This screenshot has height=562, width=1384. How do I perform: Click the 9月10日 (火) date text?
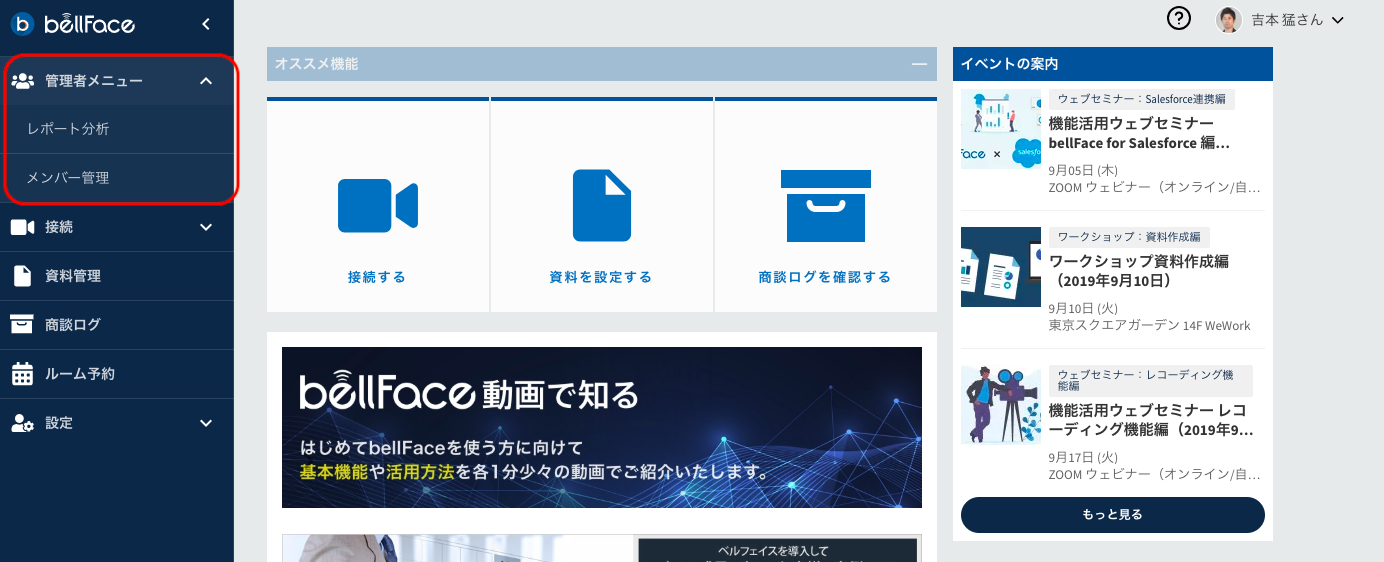(1083, 308)
